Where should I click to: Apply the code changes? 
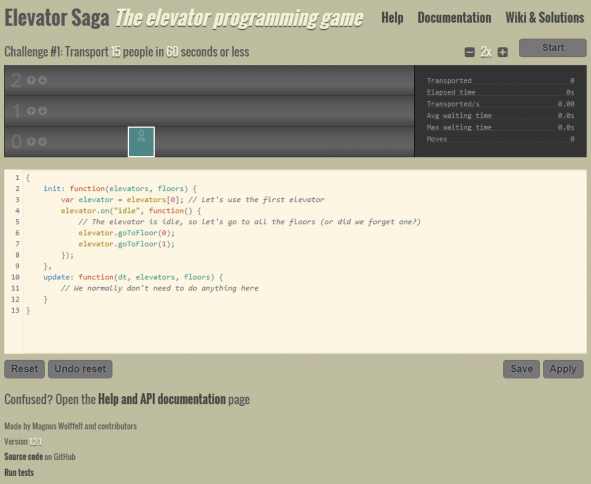[x=563, y=369]
